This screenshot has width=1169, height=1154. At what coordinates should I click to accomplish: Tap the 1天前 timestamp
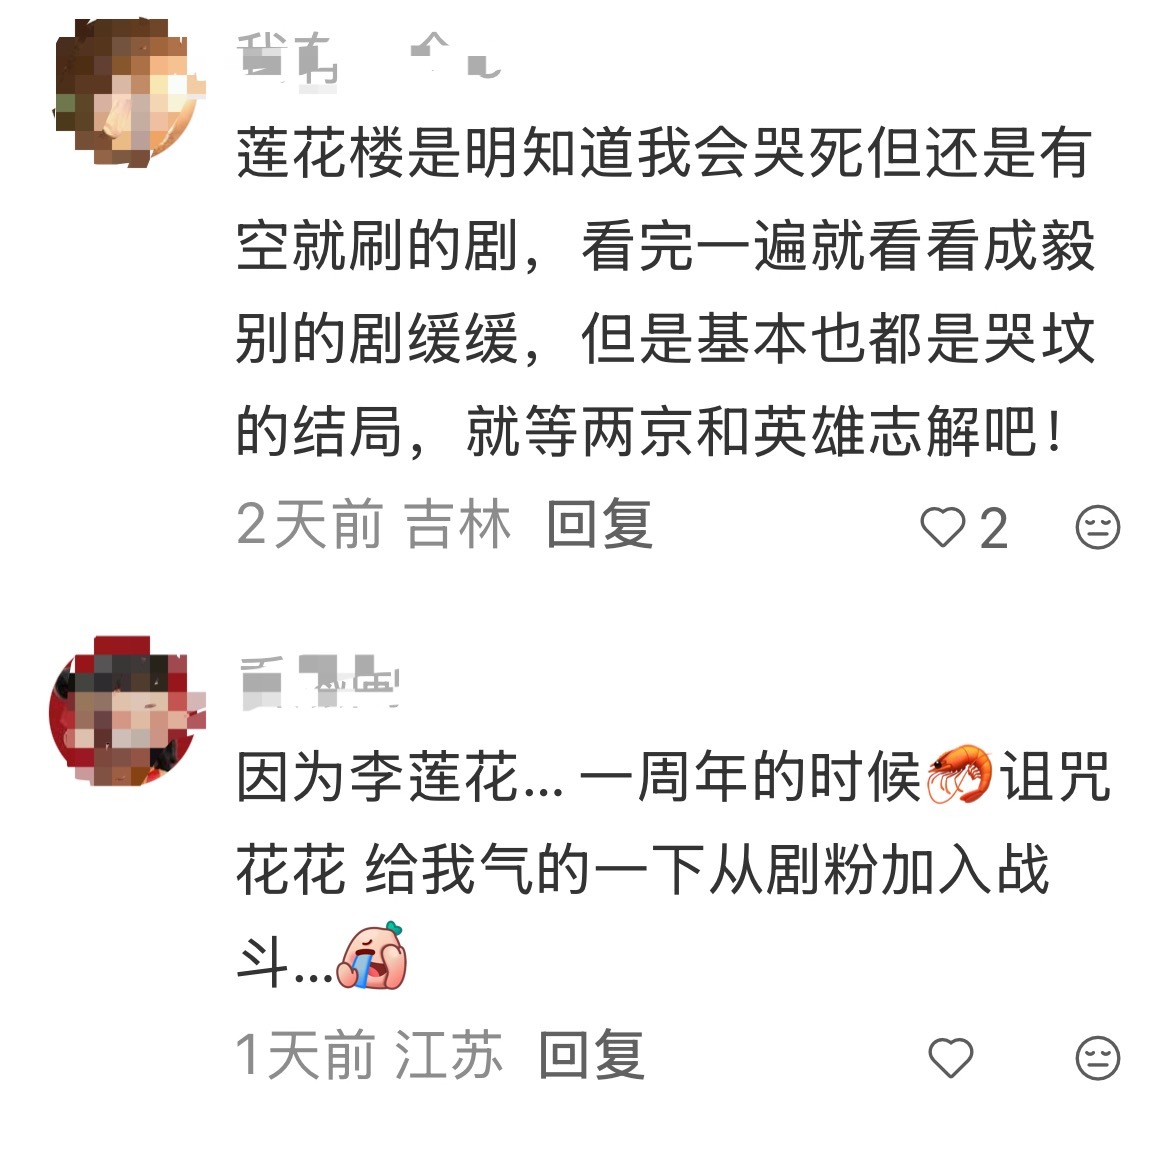pyautogui.click(x=306, y=1055)
